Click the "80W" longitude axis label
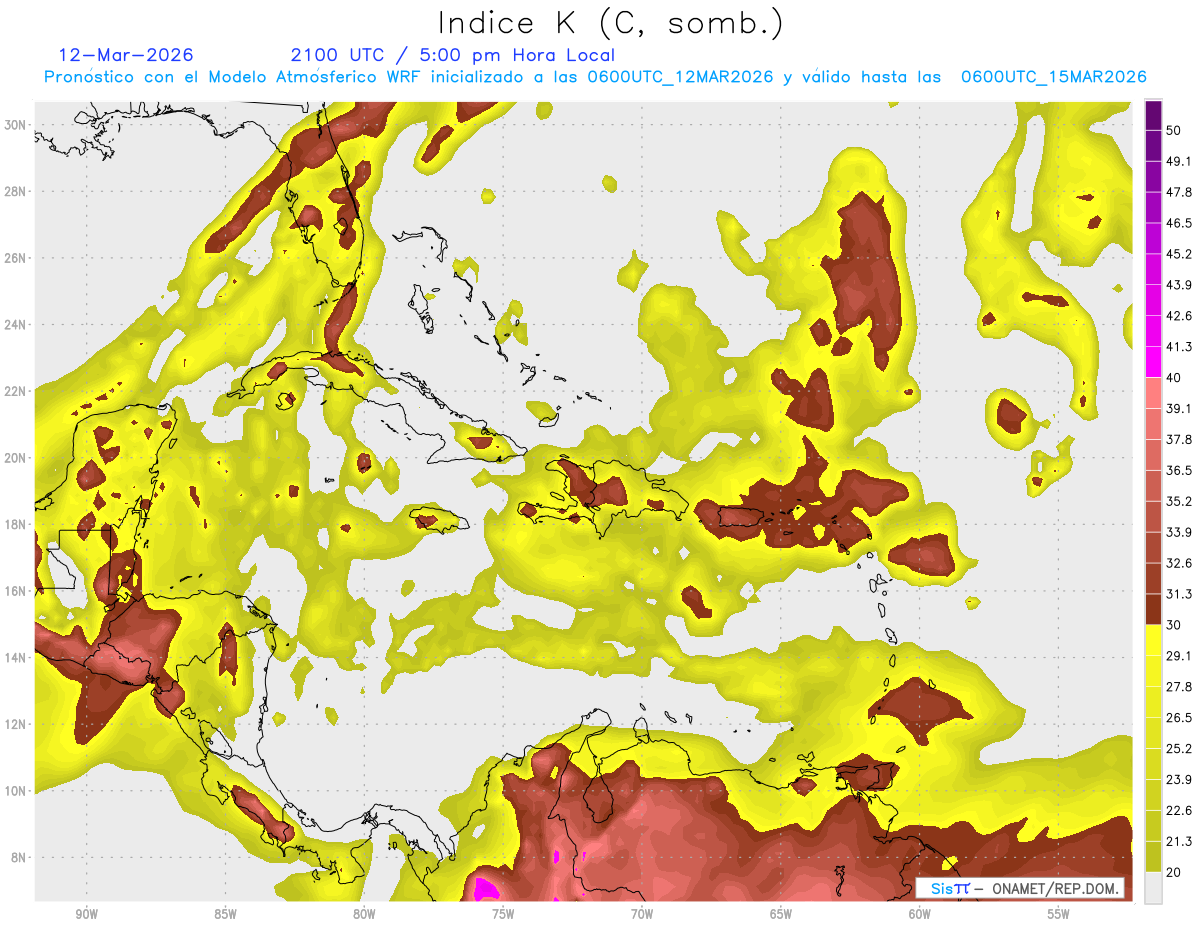 pyautogui.click(x=365, y=914)
